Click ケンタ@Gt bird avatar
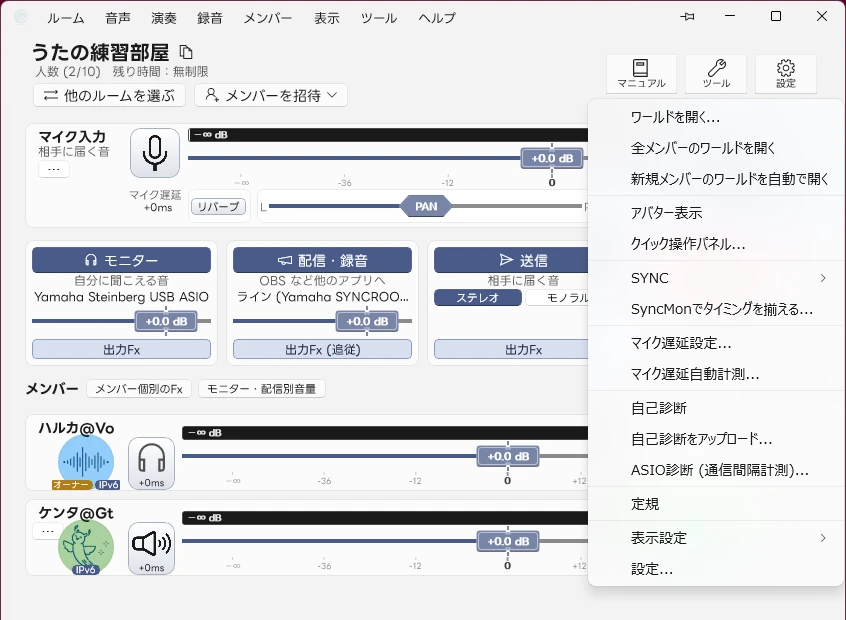This screenshot has height=620, width=846. click(85, 547)
